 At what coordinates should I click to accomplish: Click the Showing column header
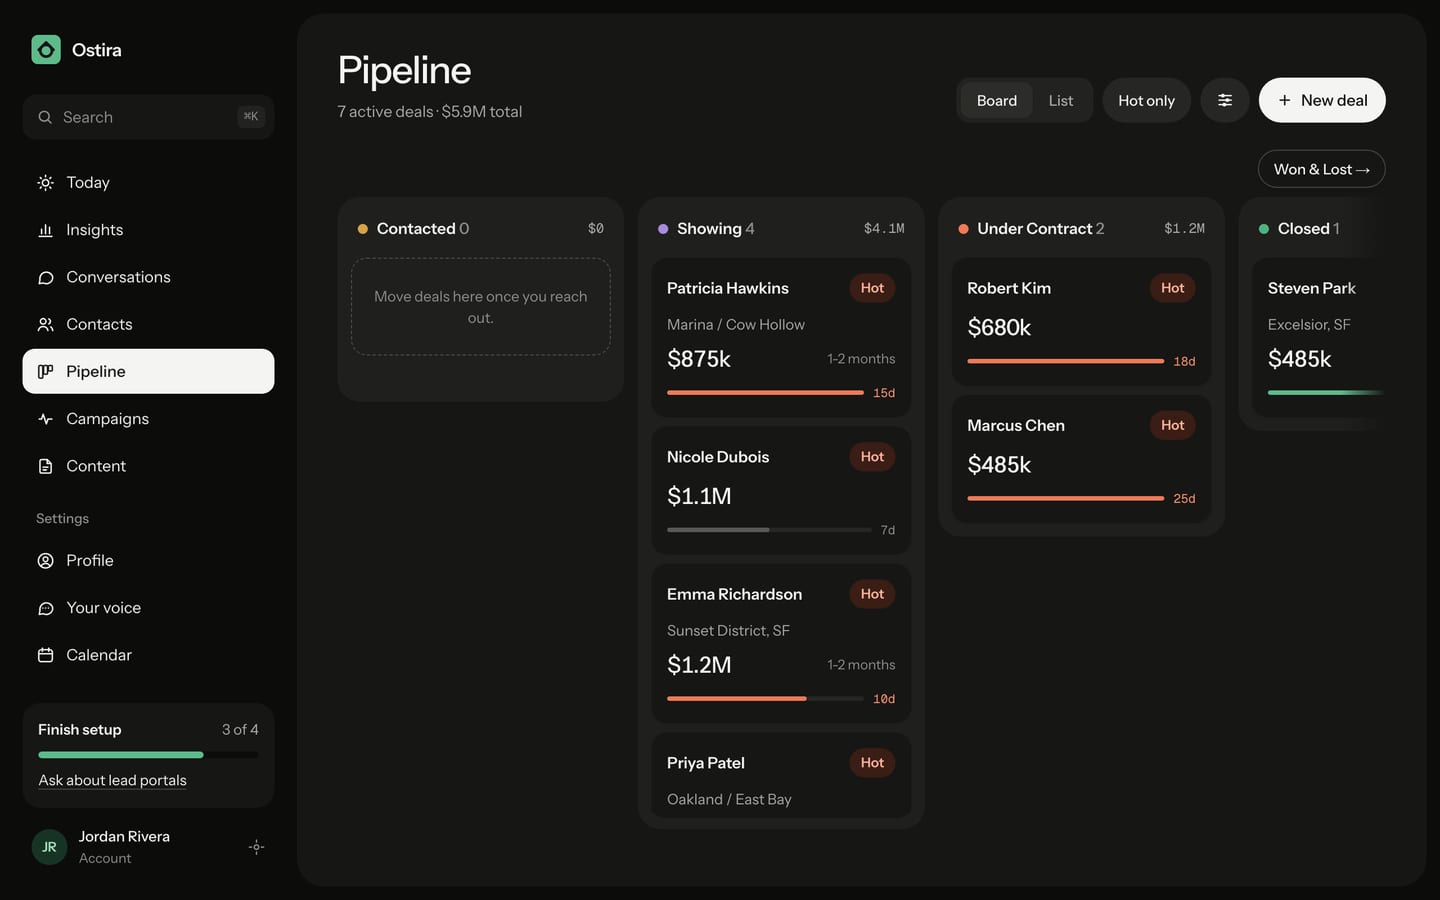[x=781, y=229]
